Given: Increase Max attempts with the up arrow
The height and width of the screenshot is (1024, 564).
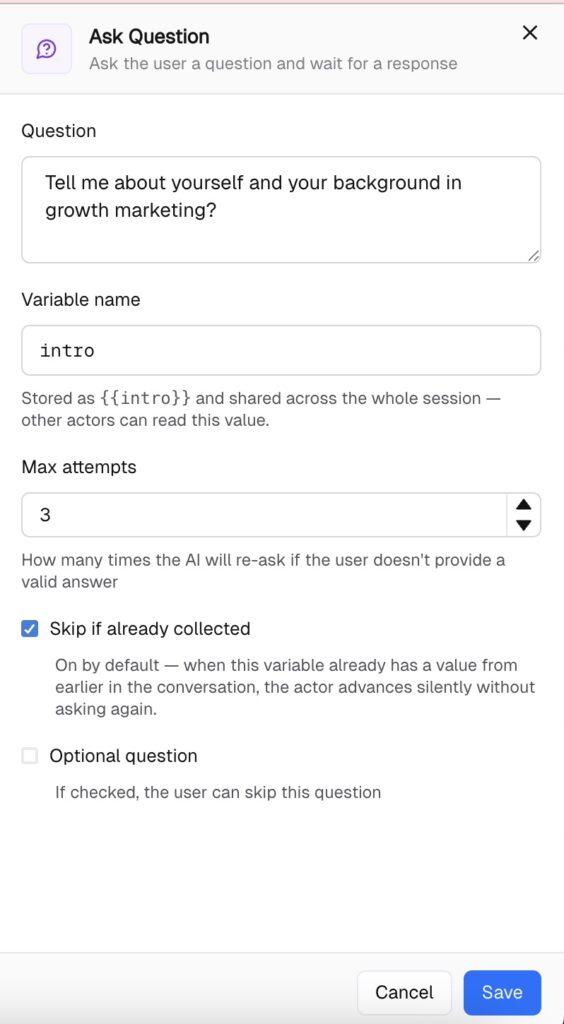Looking at the screenshot, I should [x=524, y=505].
